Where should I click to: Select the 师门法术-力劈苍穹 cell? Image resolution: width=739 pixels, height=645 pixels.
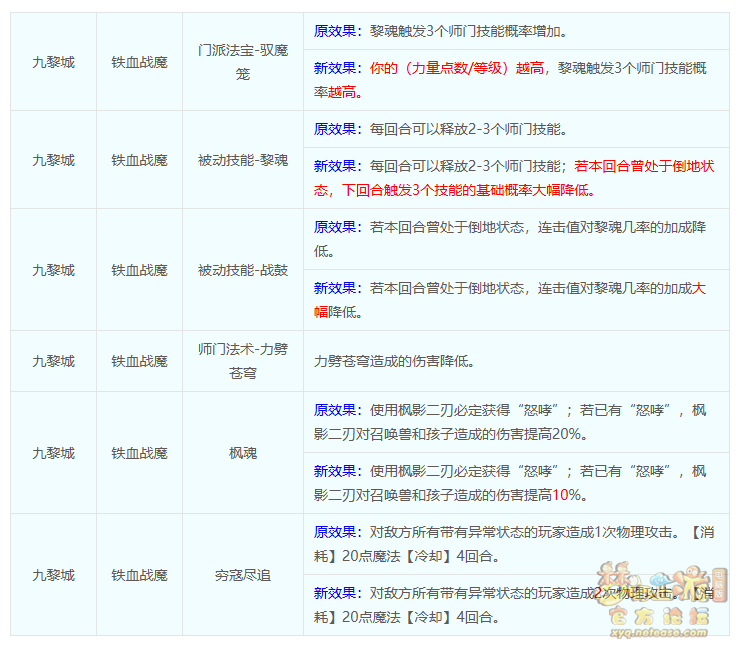point(242,361)
